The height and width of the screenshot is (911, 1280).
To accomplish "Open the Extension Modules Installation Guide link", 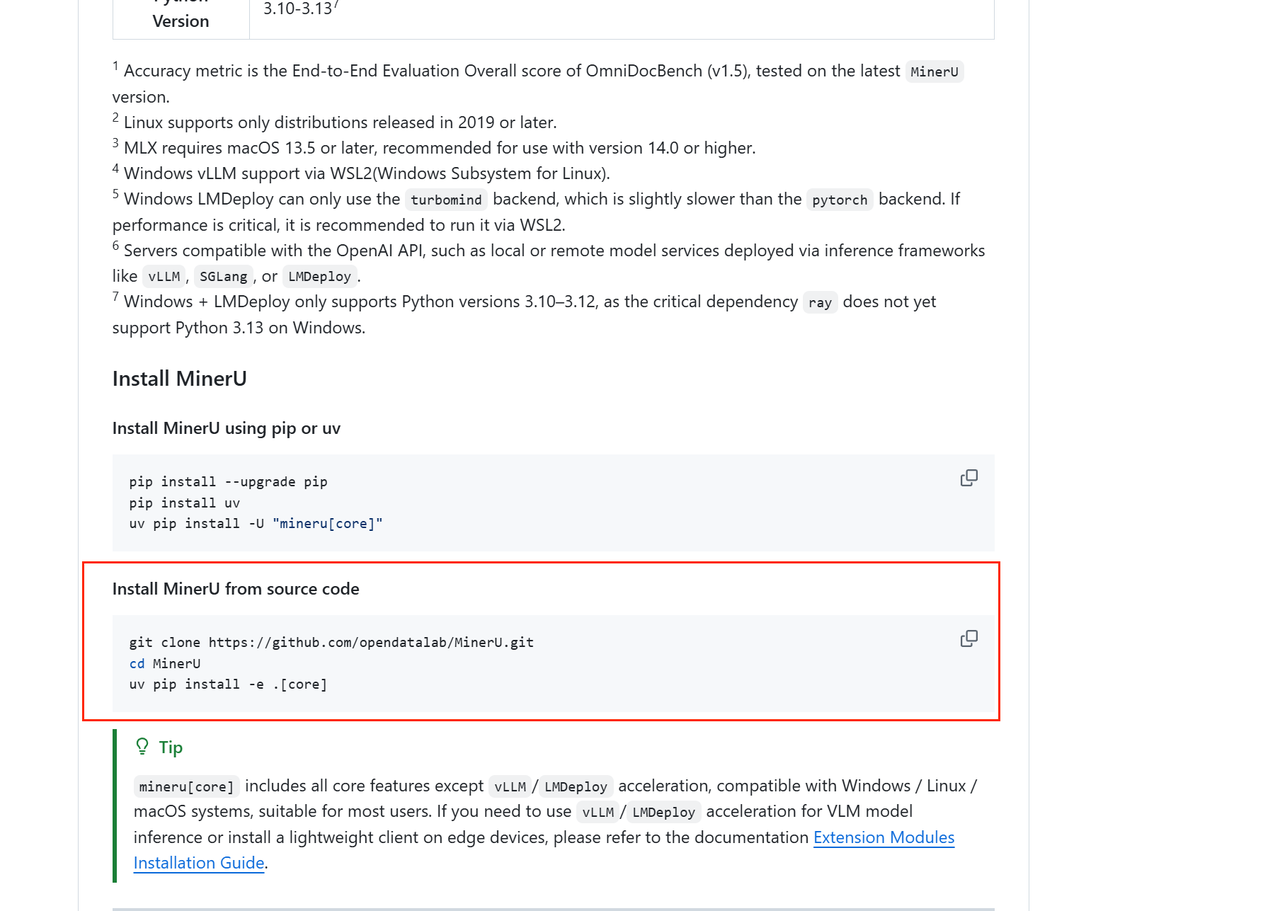I will 883,837.
